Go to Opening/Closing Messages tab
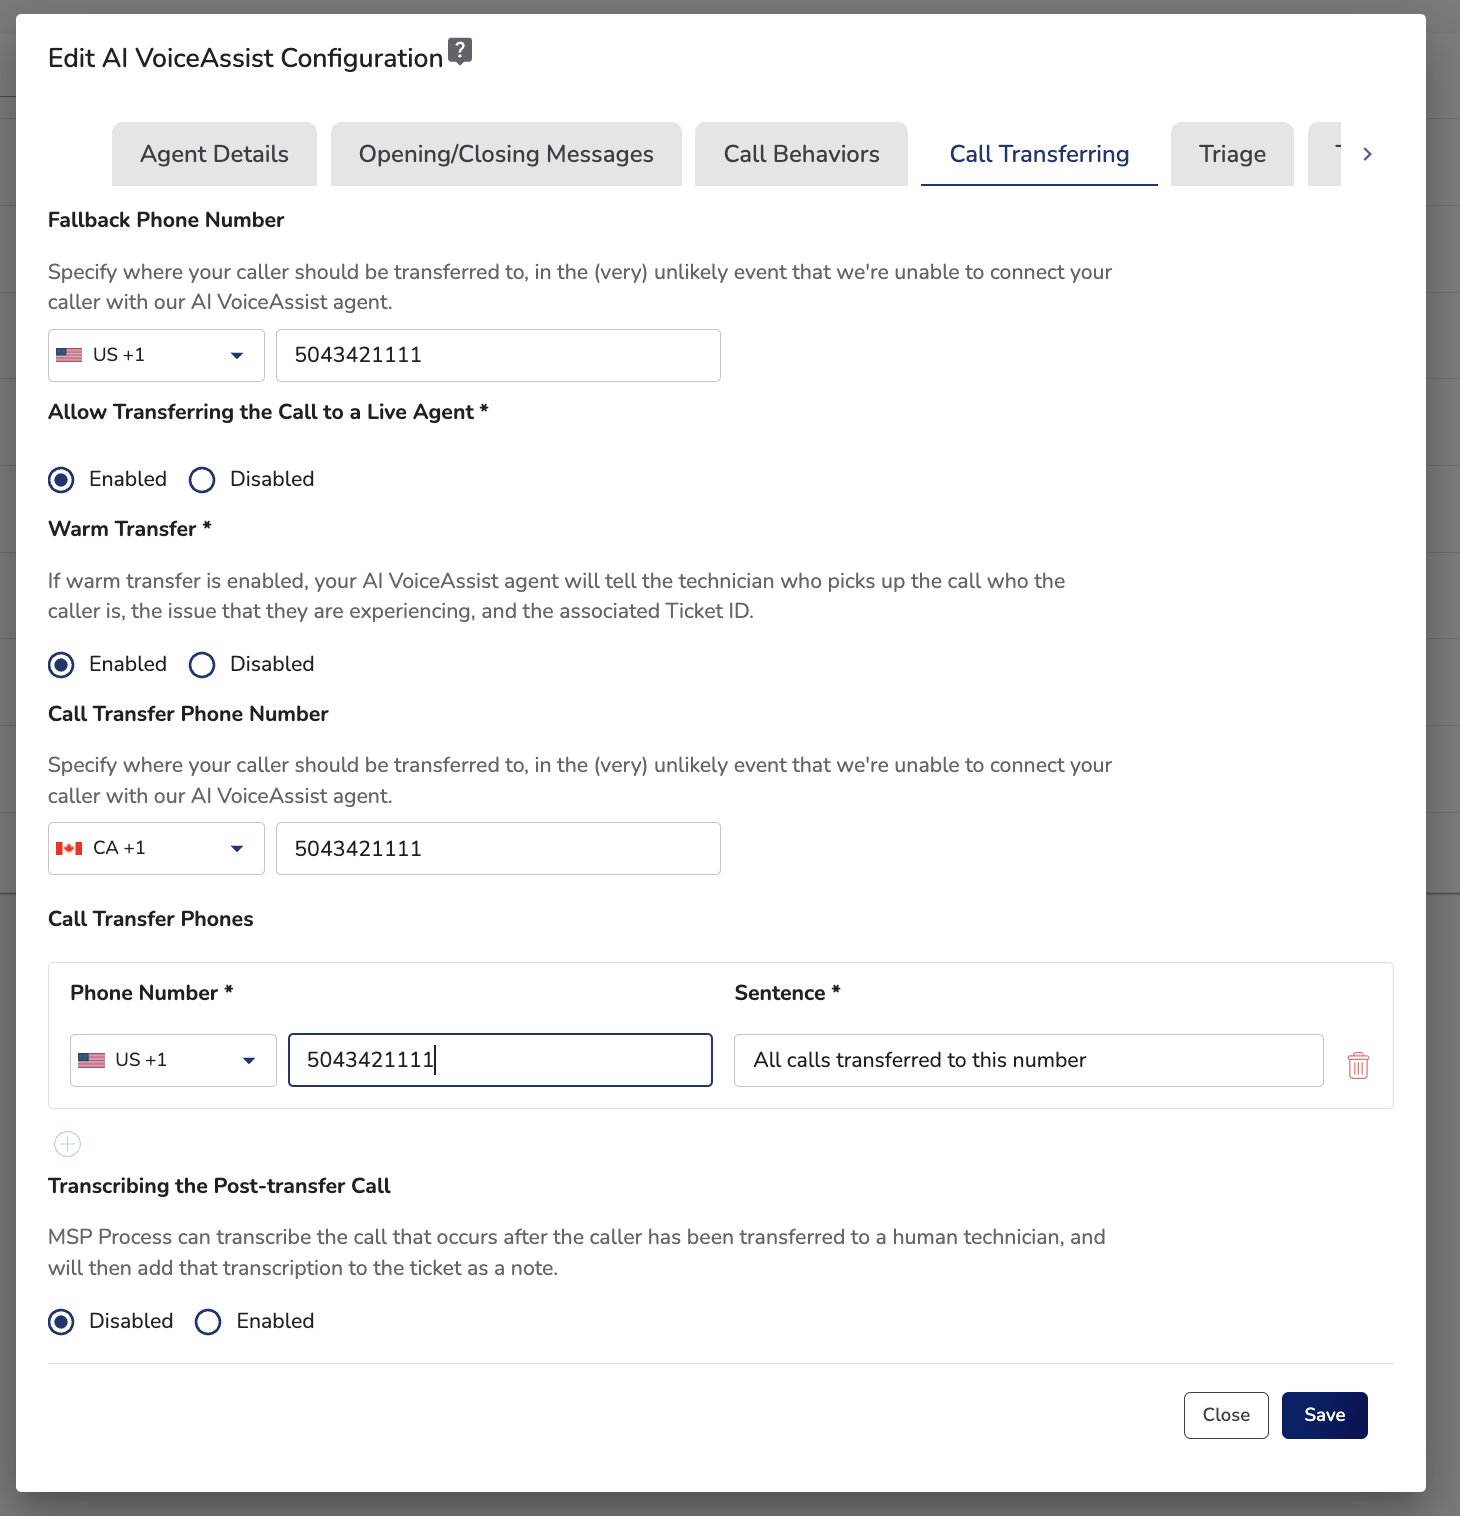Screen dimensions: 1460x1516 pyautogui.click(x=506, y=154)
